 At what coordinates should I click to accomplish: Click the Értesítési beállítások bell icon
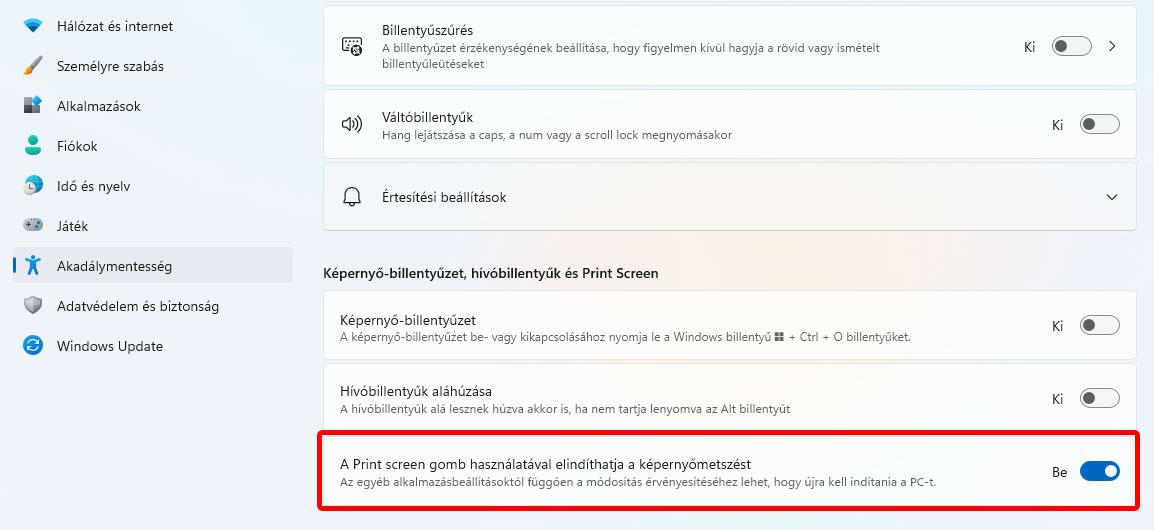click(352, 197)
